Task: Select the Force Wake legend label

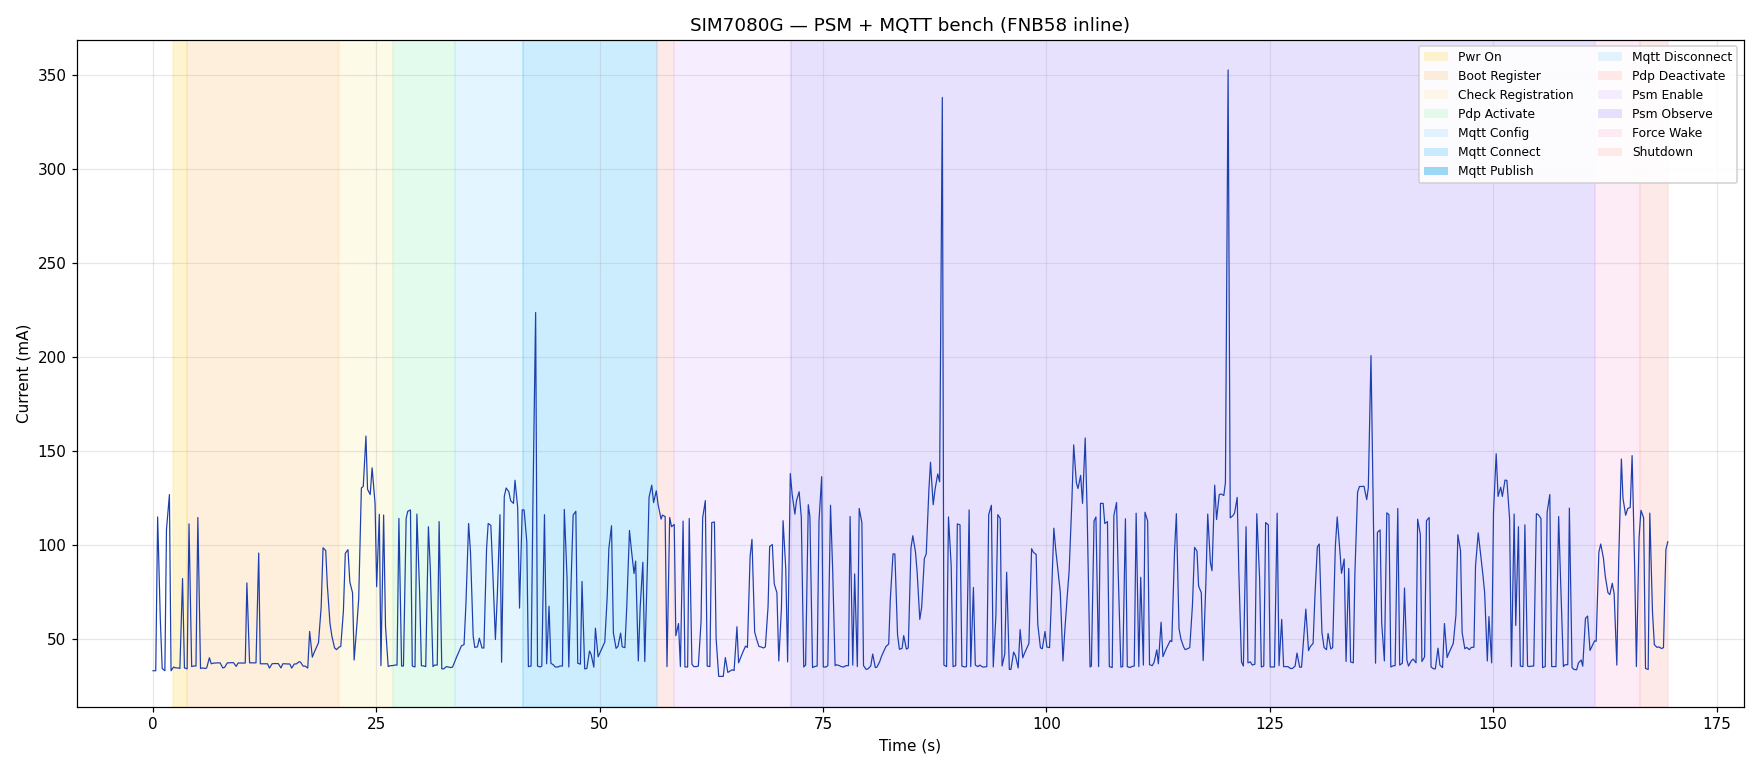Action: click(x=1666, y=133)
